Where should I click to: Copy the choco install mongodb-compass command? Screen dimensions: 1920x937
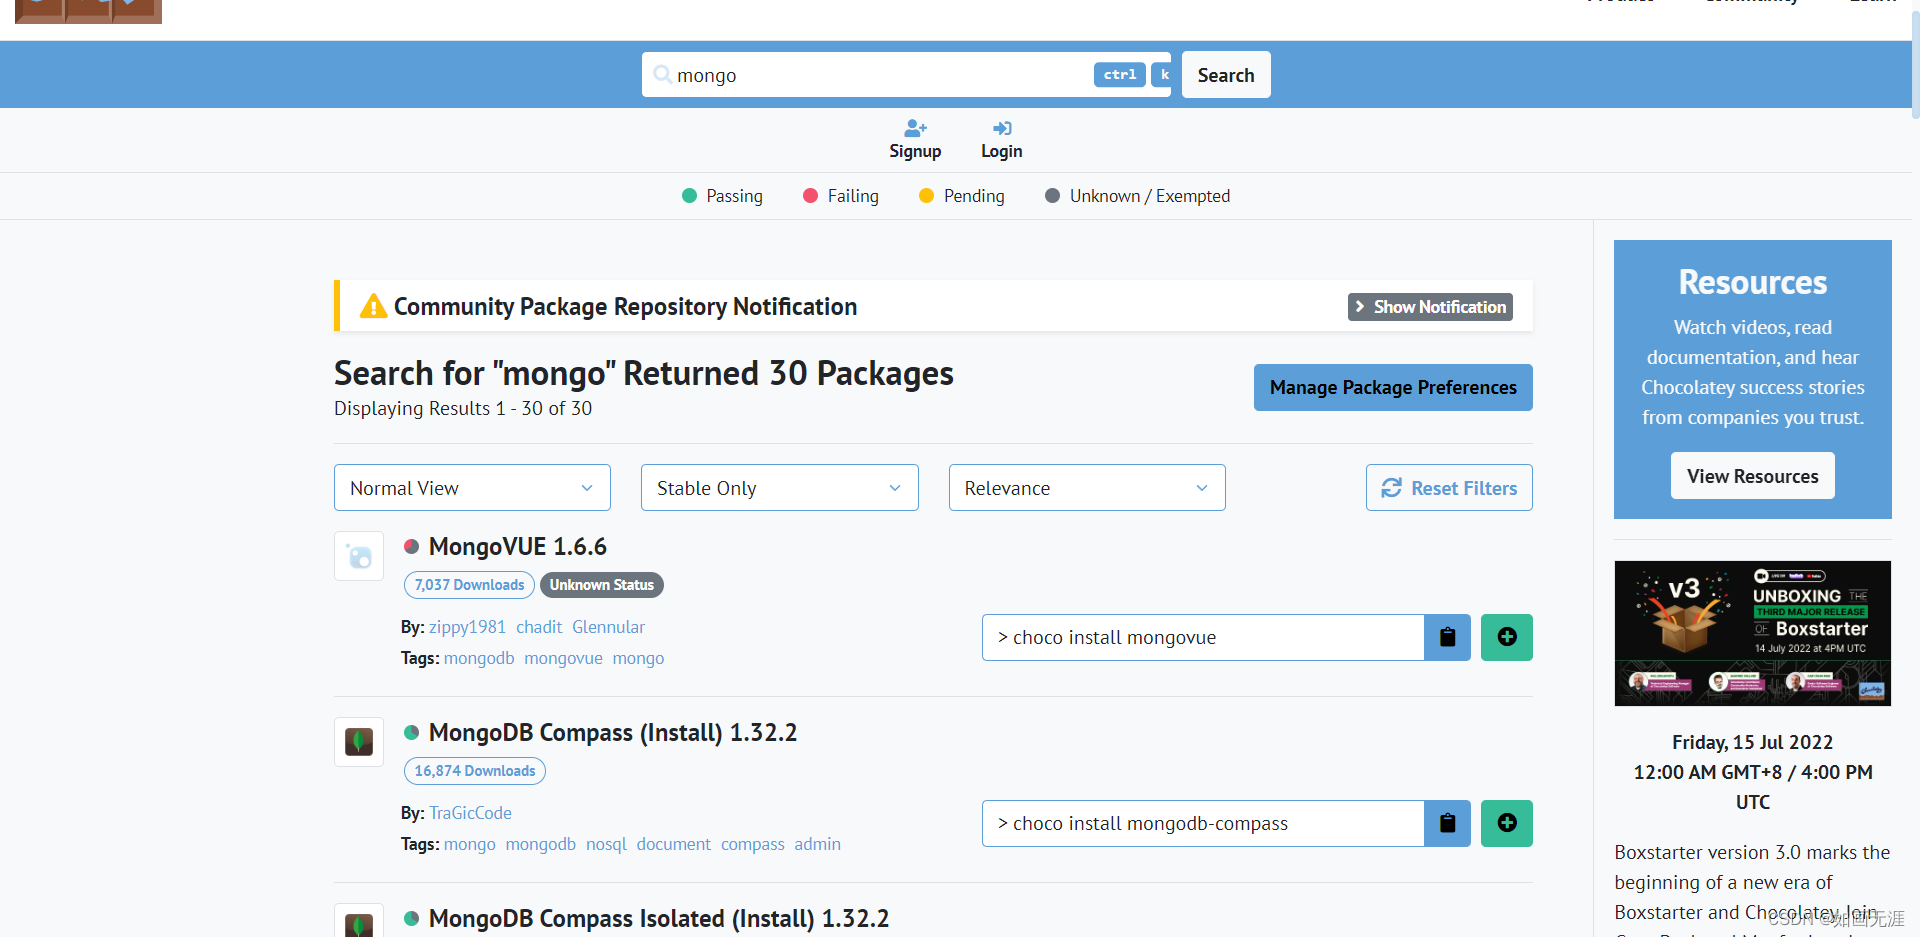(x=1447, y=823)
